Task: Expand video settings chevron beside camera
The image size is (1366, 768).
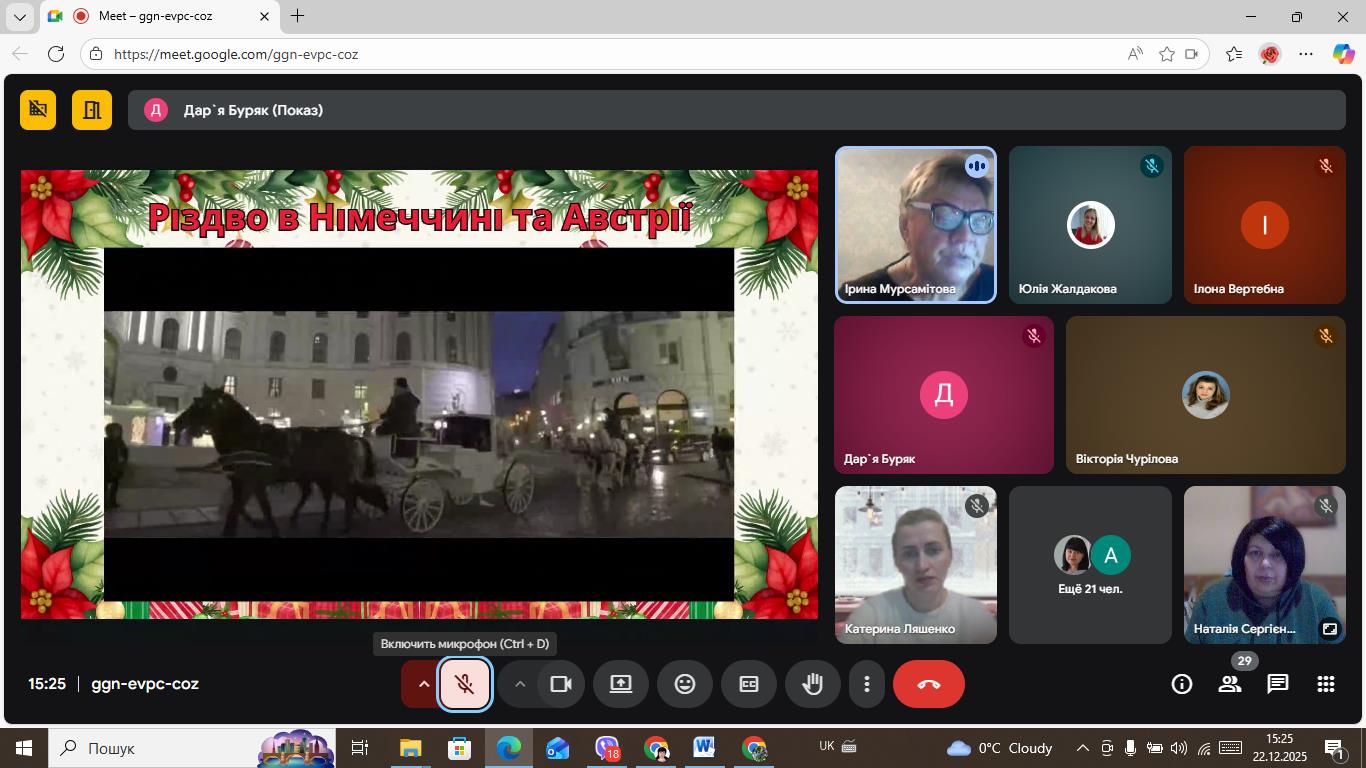Action: (x=519, y=684)
